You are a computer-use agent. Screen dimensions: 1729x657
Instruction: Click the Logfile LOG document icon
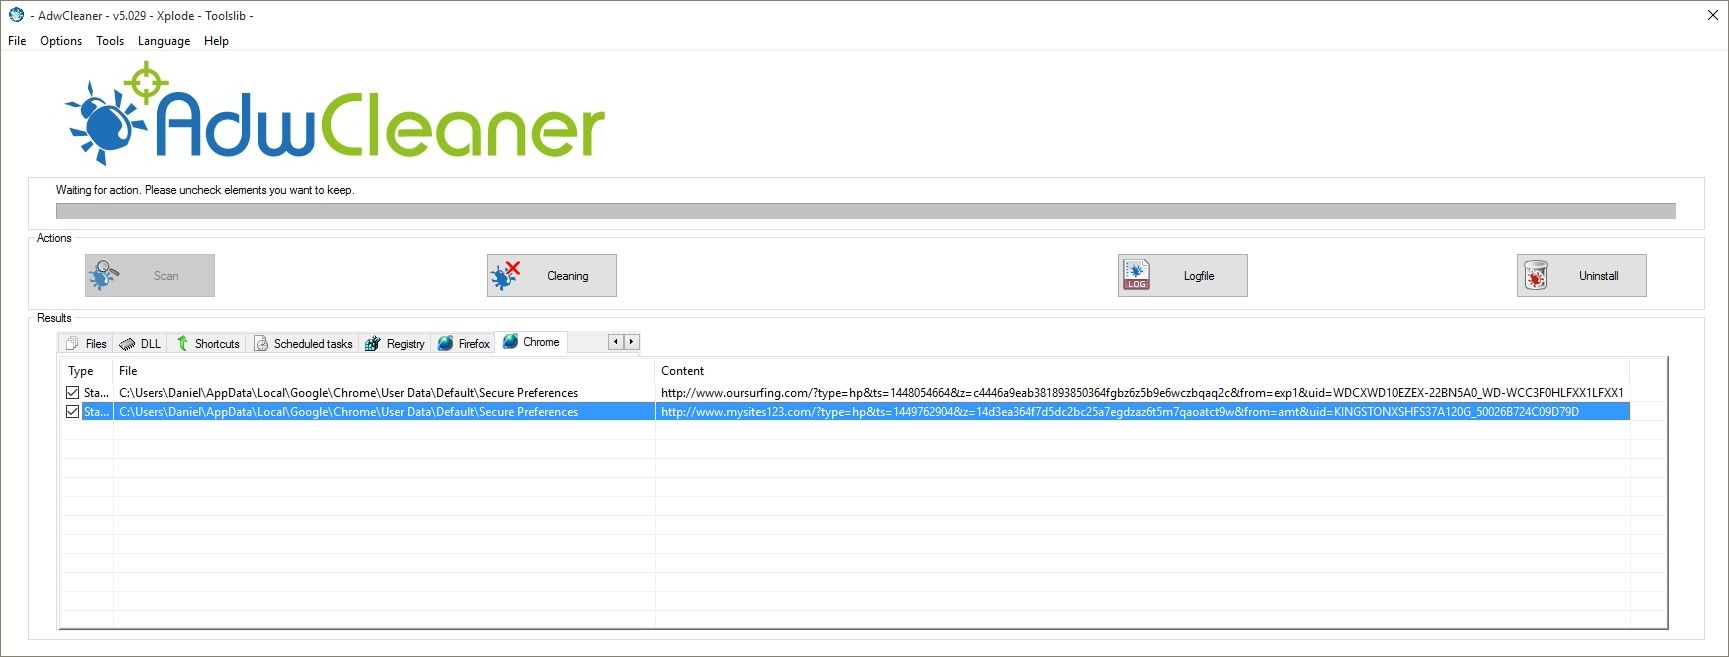pyautogui.click(x=1137, y=275)
